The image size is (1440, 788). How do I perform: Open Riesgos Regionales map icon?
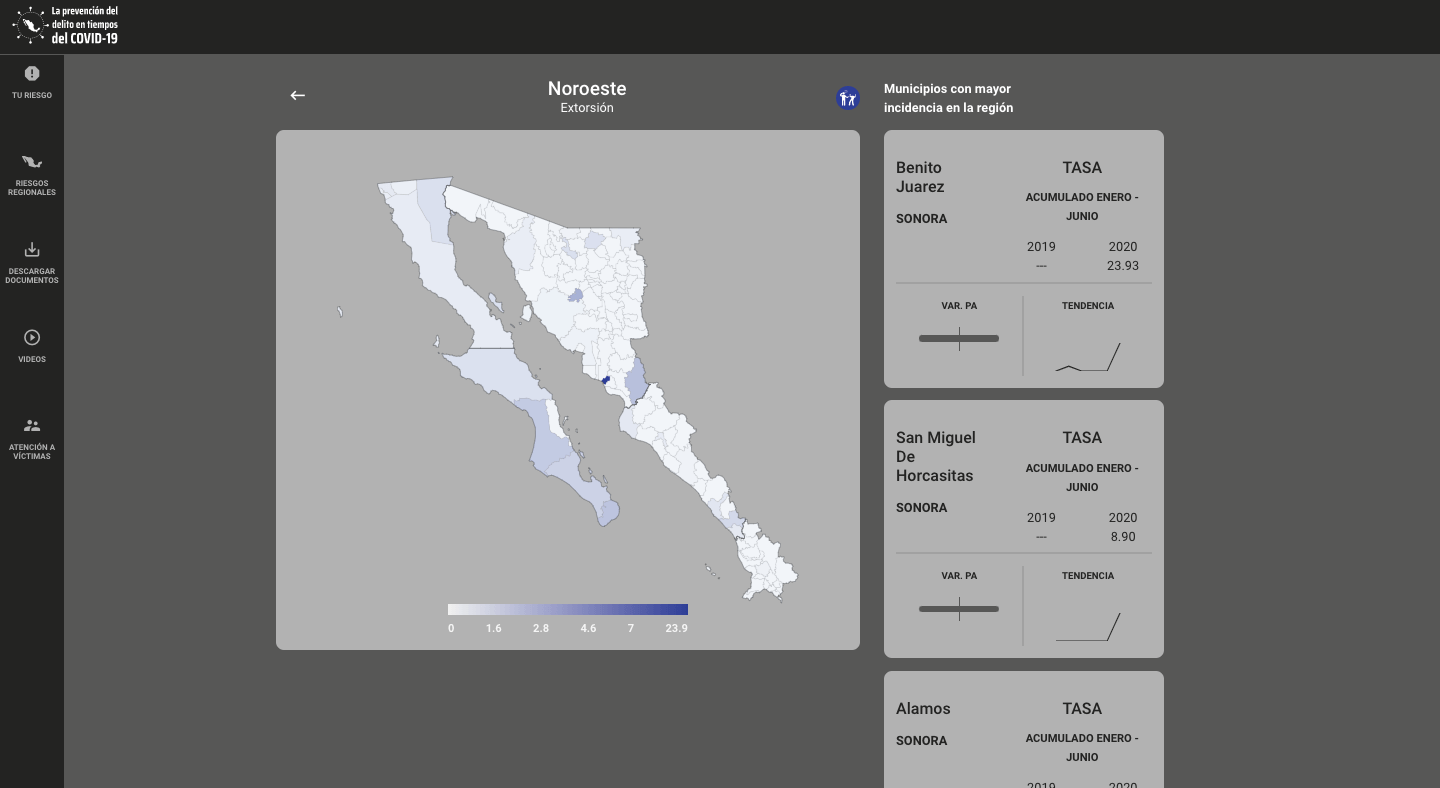point(32,162)
